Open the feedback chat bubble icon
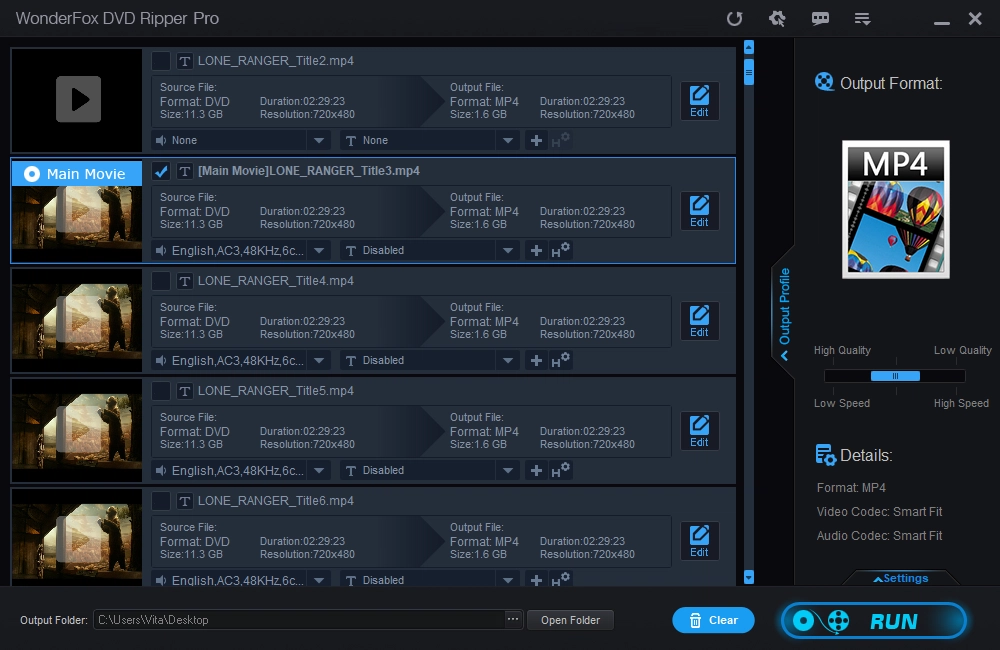This screenshot has width=1000, height=650. tap(820, 18)
